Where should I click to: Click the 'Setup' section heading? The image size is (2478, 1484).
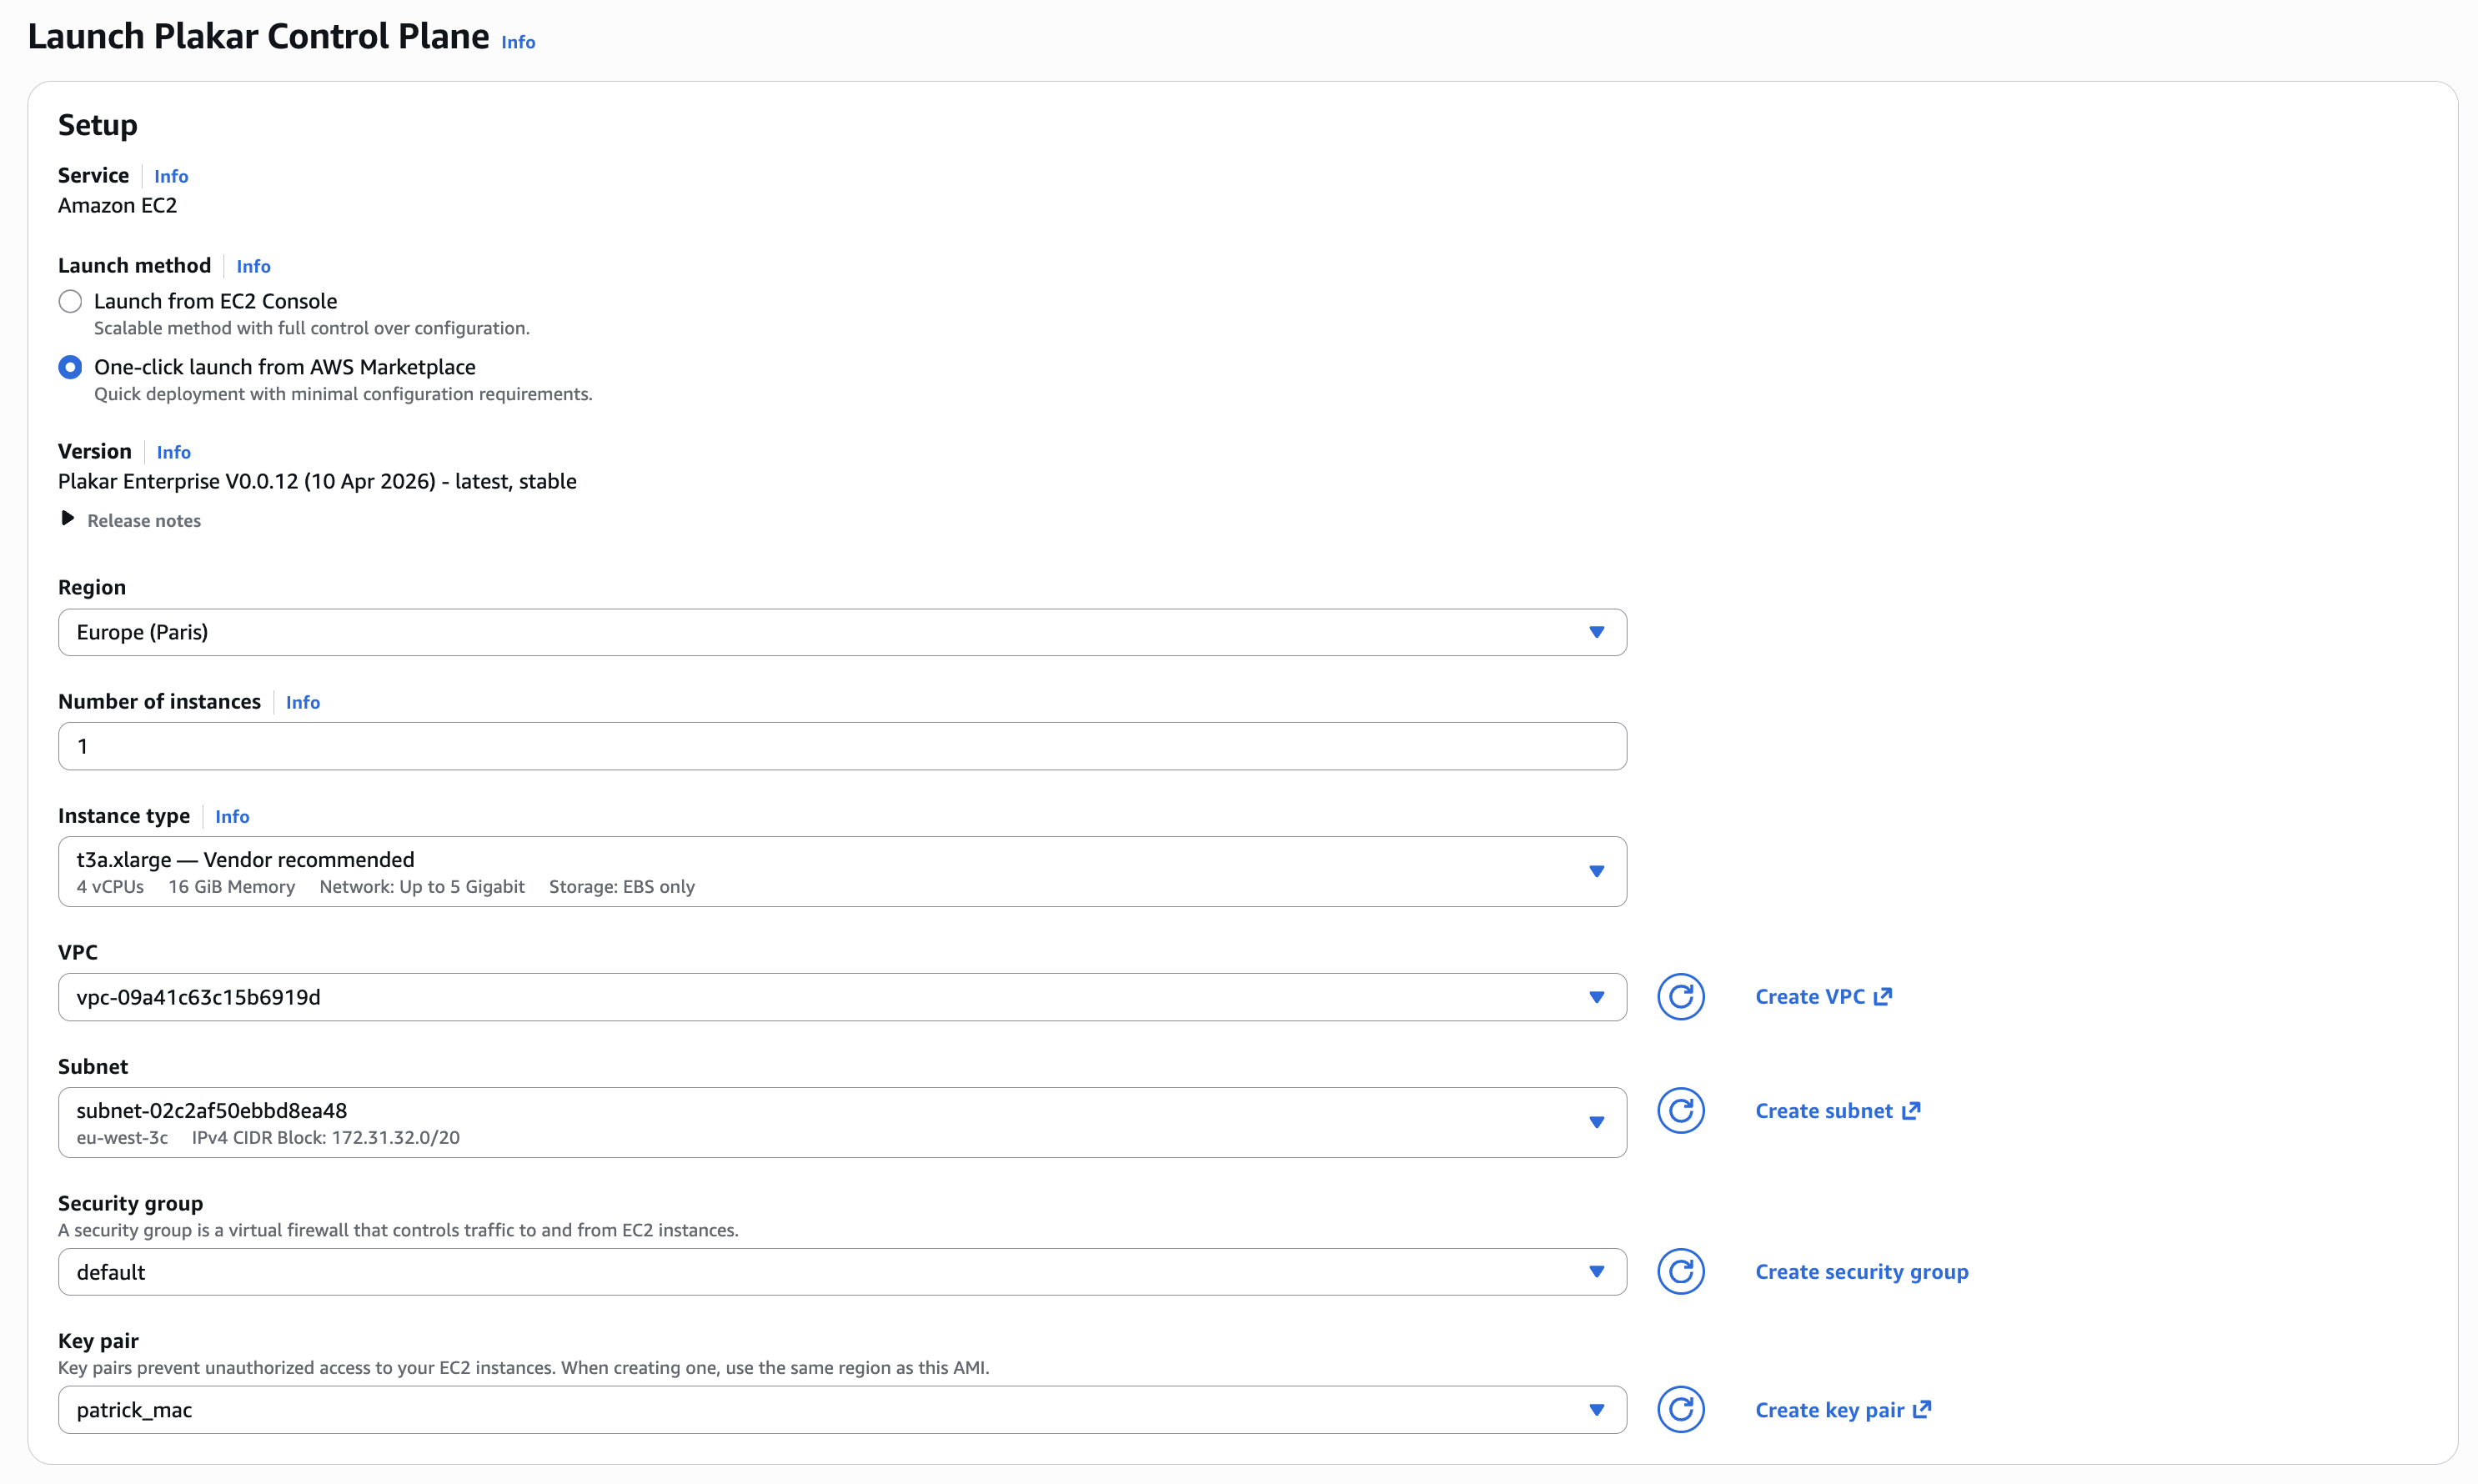(x=97, y=125)
